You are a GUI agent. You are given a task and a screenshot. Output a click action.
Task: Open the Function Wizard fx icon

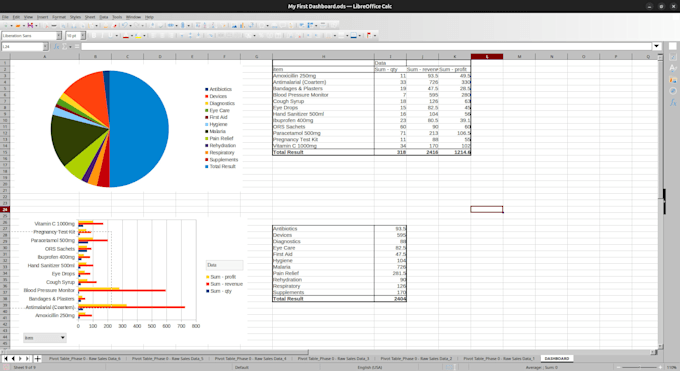pyautogui.click(x=56, y=46)
